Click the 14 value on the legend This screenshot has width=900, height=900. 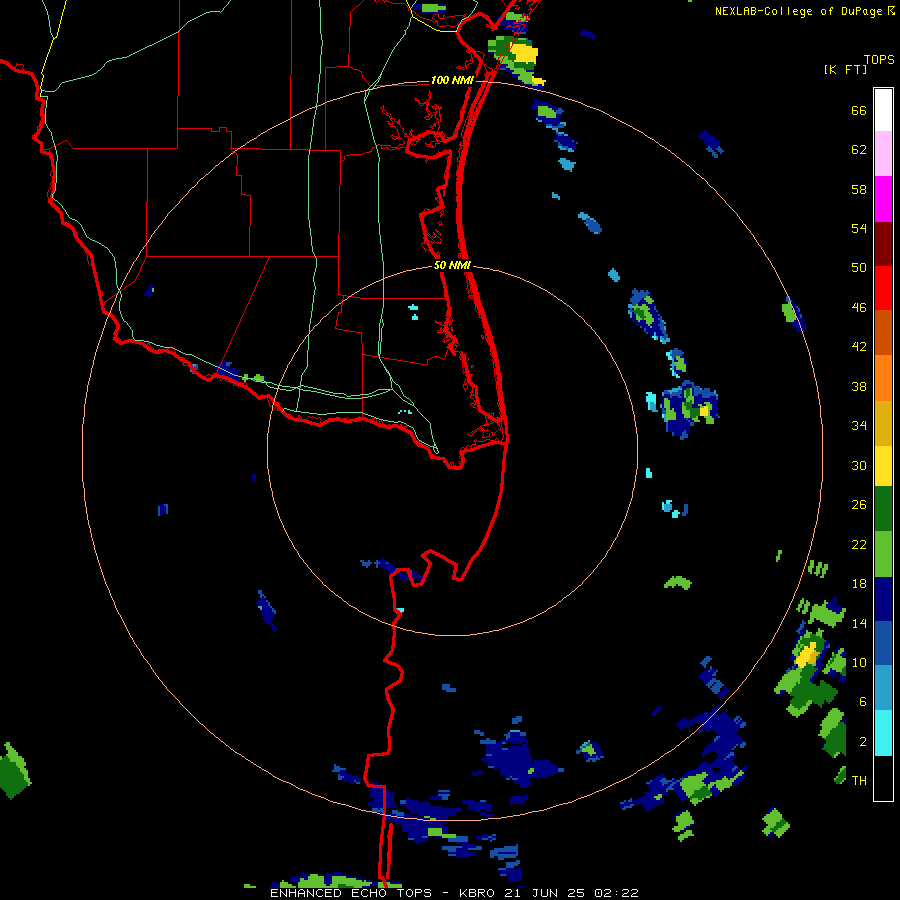click(x=859, y=623)
